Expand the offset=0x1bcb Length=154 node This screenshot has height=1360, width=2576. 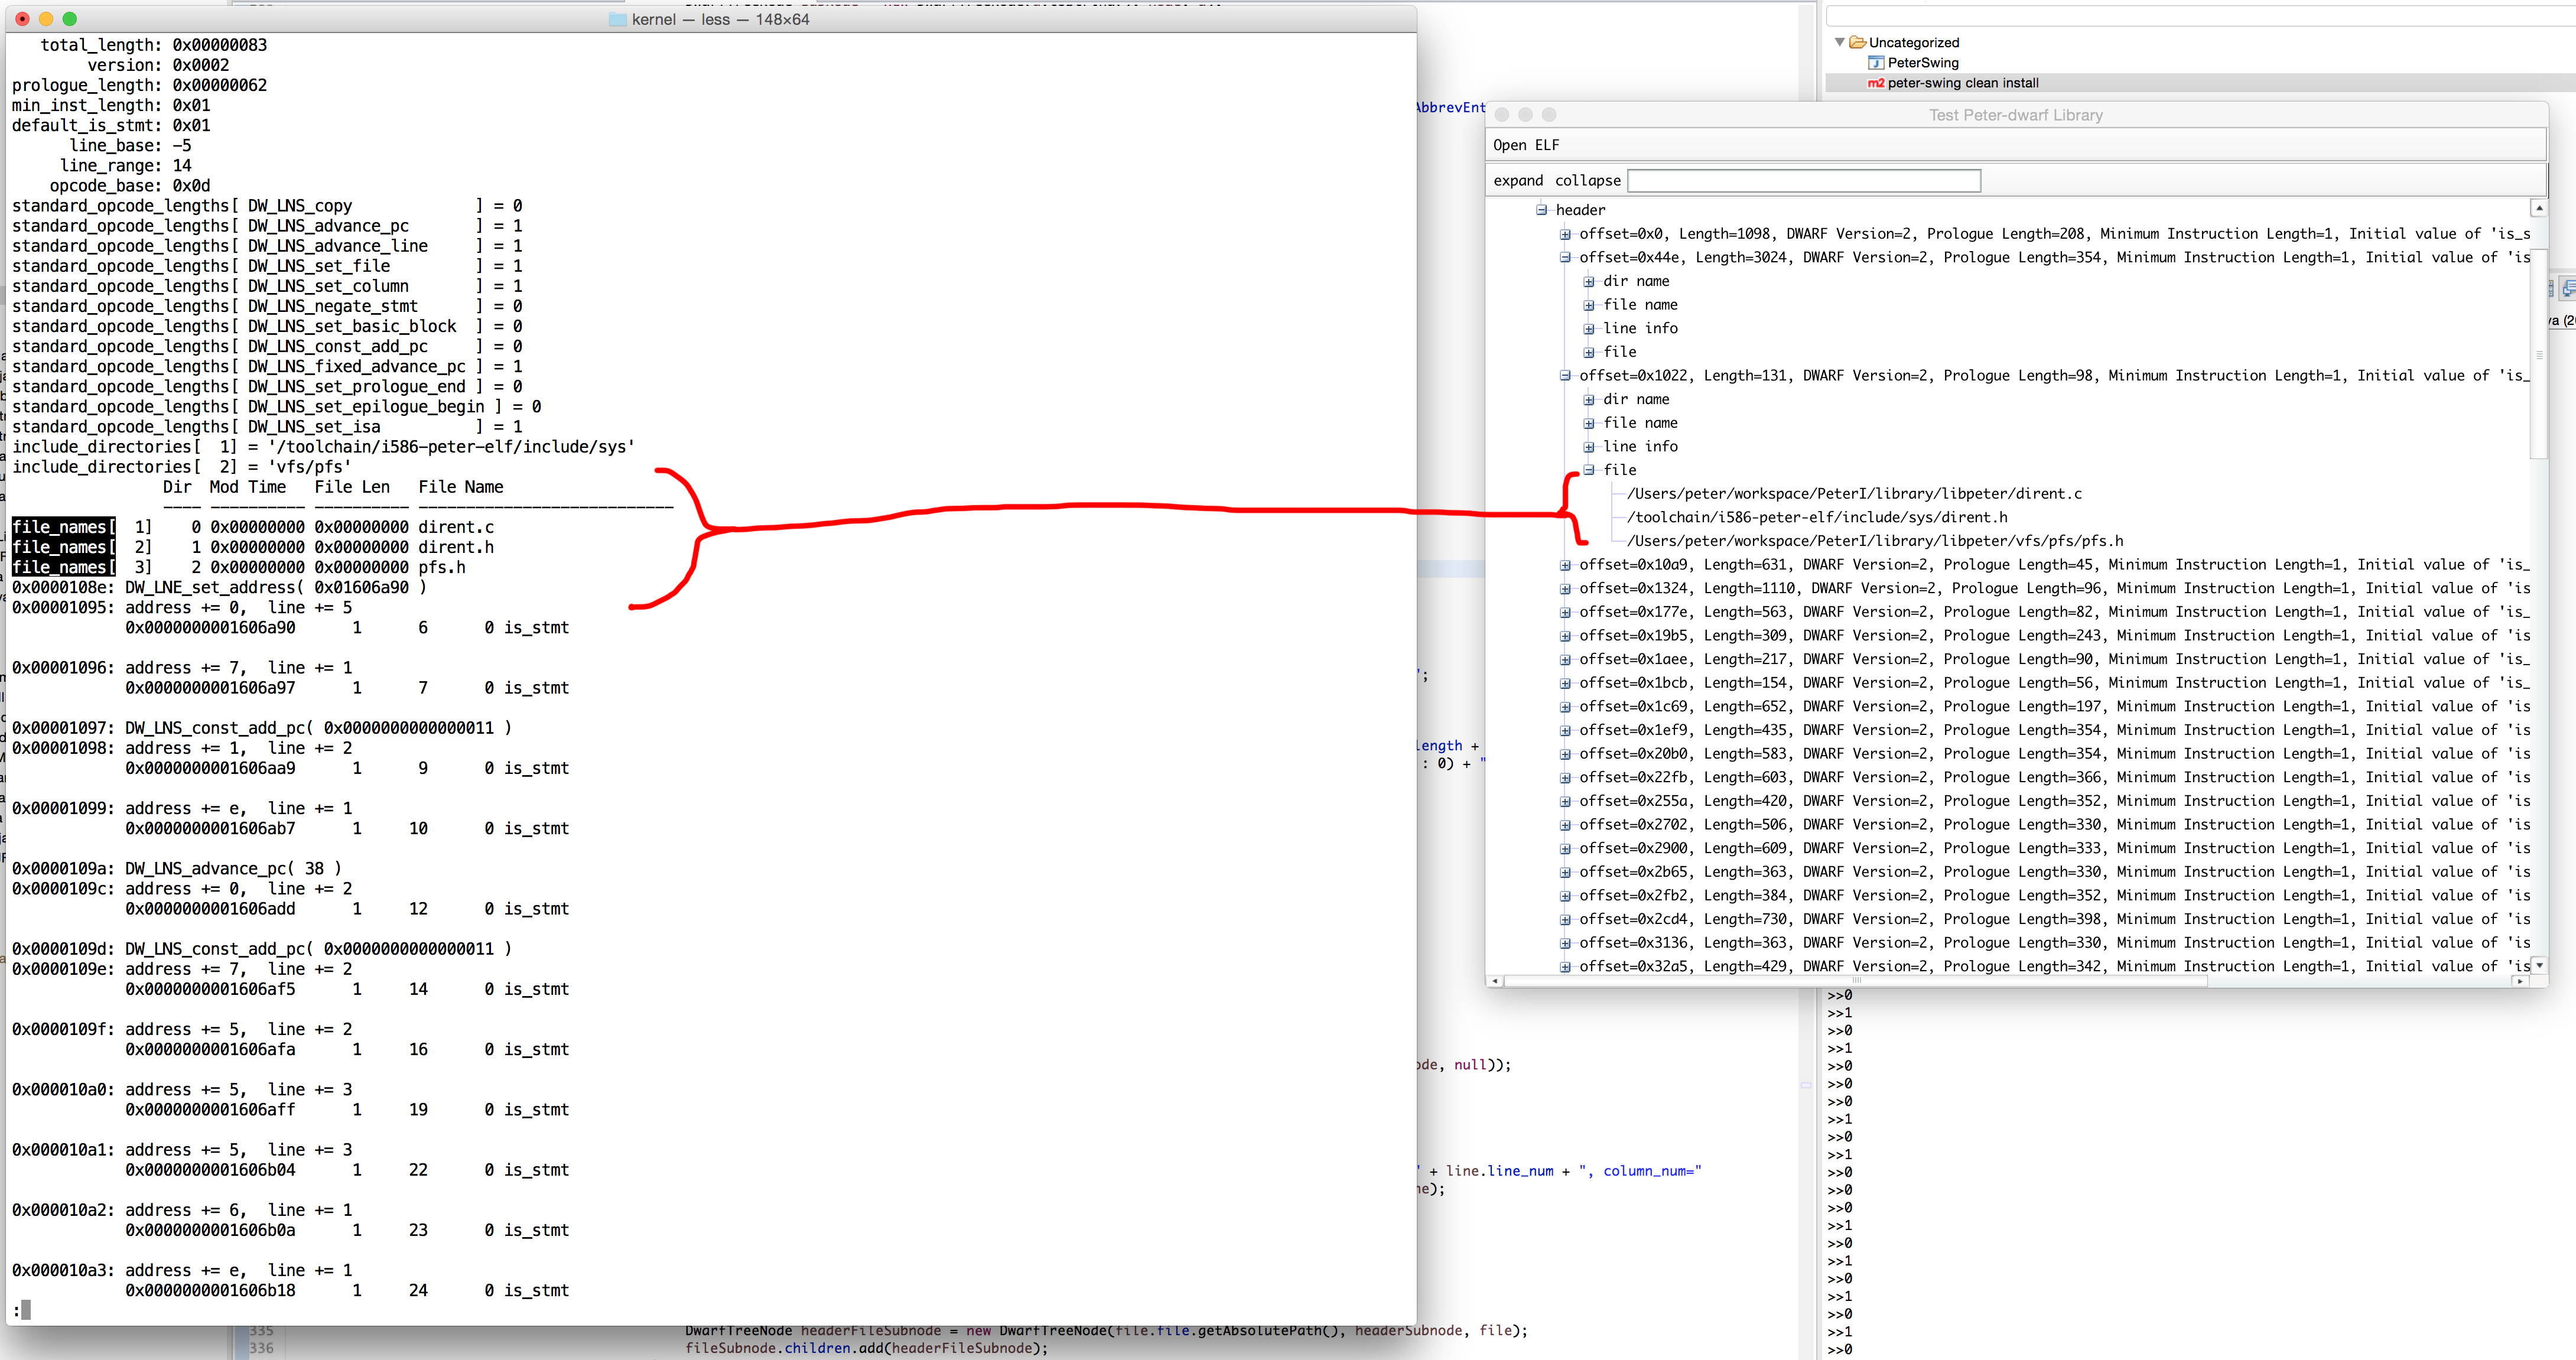(1565, 683)
